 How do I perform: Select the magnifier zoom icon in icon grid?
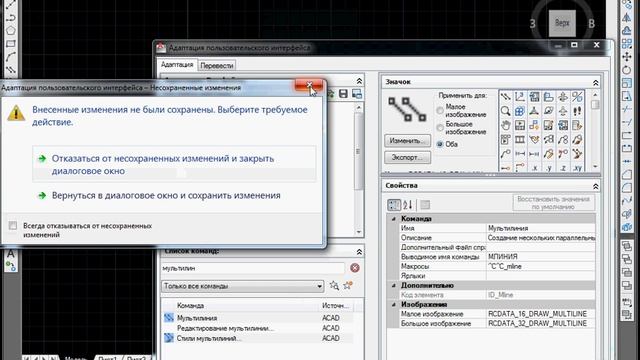(x=505, y=111)
